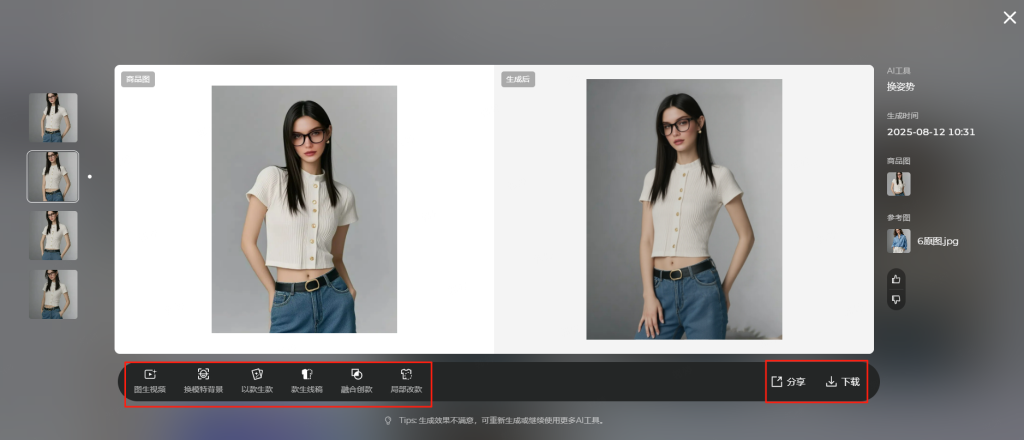
Task: Click the 商品图 badge on the left image
Action: tap(138, 80)
